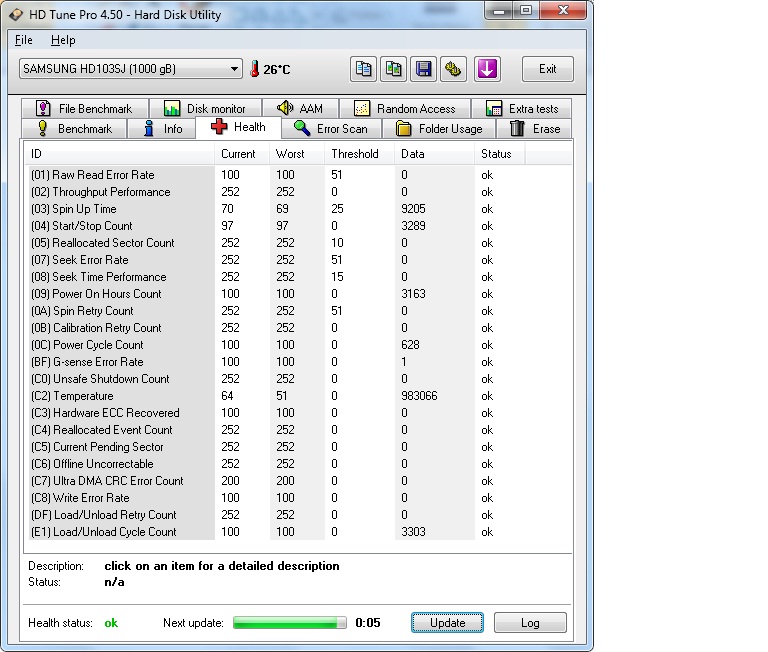Open the options gear icon
The width and height of the screenshot is (768, 652).
point(453,69)
